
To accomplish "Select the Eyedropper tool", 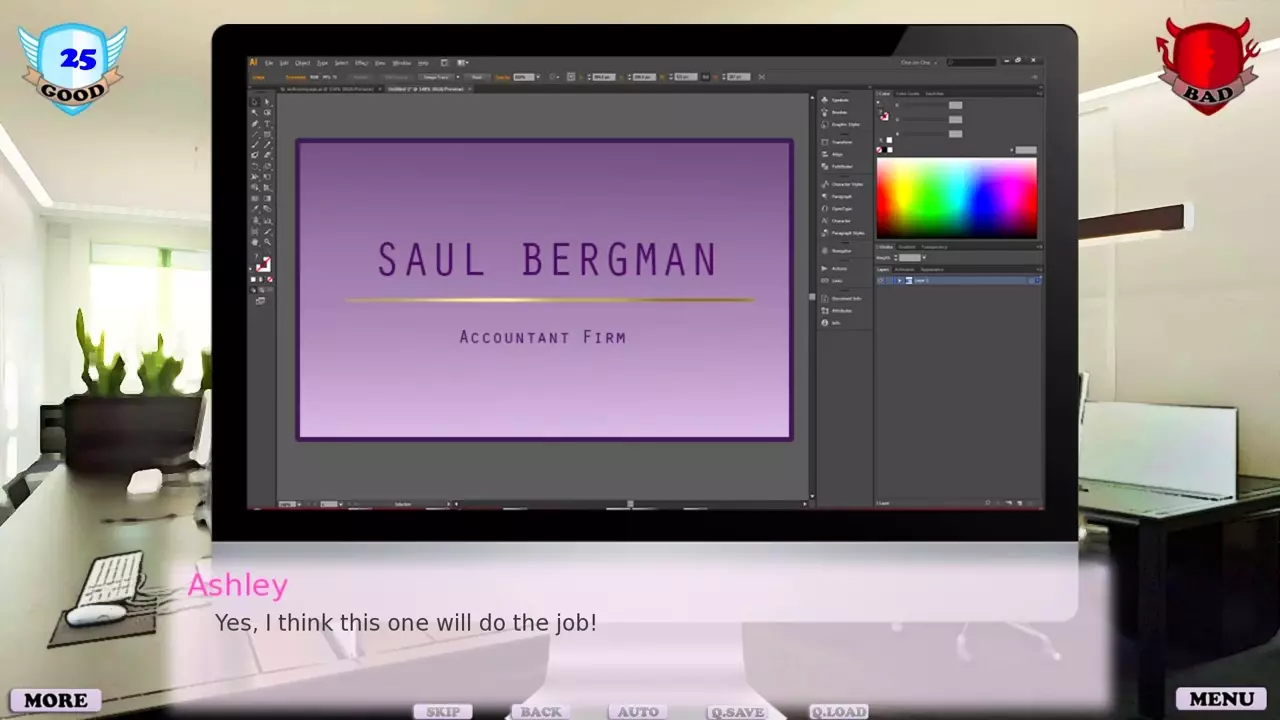I will click(x=254, y=209).
